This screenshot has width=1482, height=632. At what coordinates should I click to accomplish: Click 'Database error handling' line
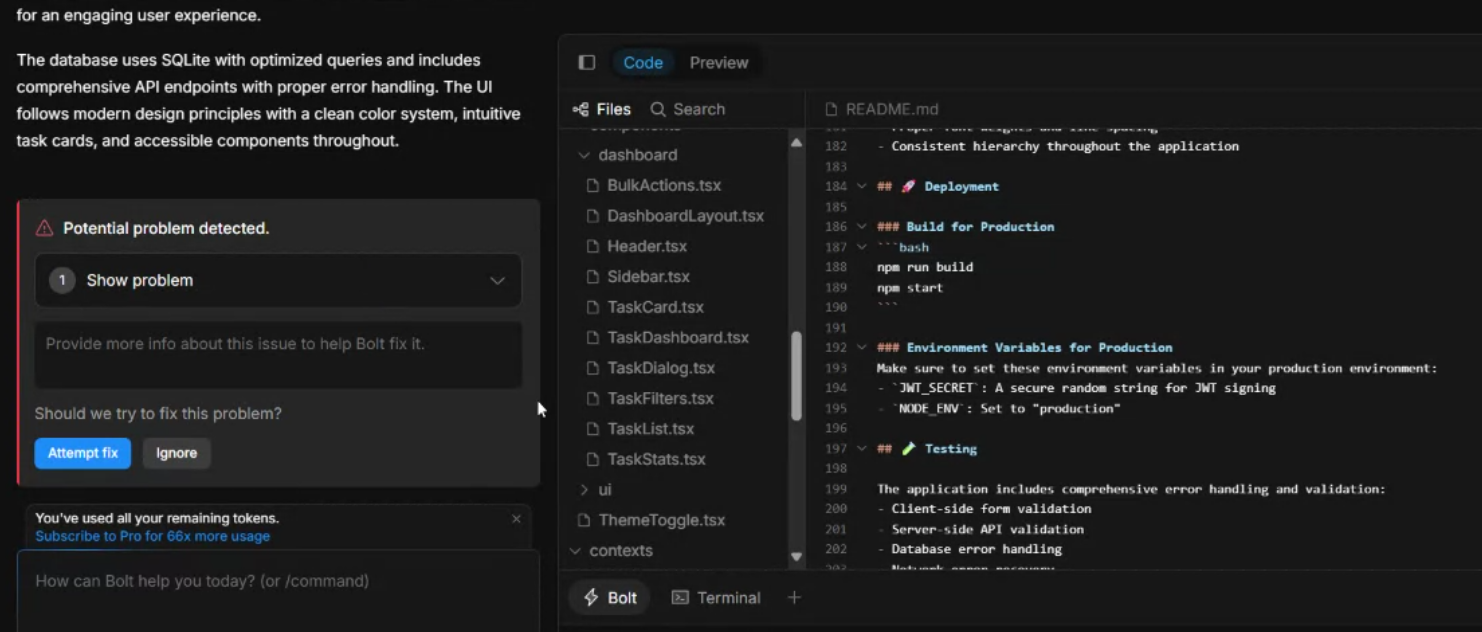969,549
